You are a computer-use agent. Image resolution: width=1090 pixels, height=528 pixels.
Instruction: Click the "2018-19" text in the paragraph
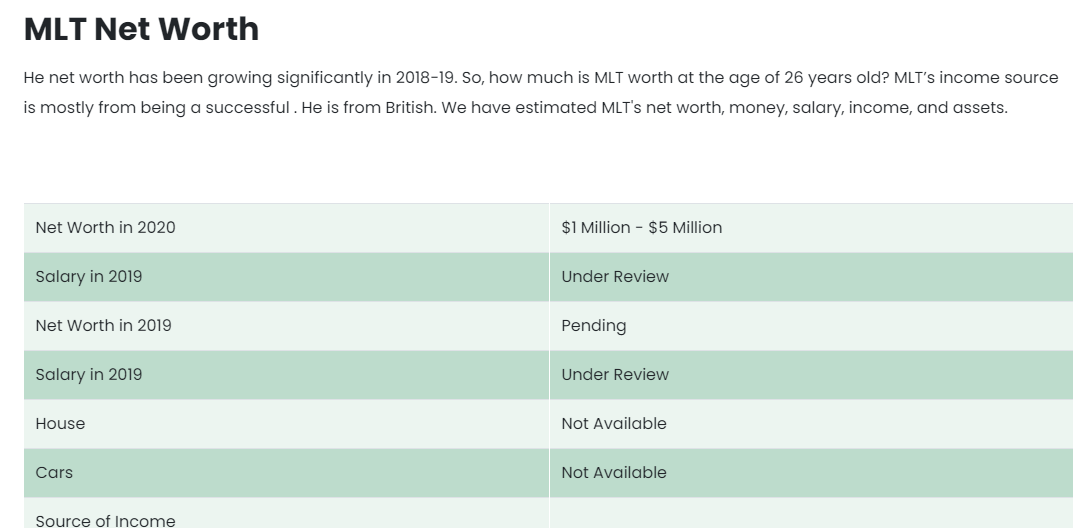[x=424, y=78]
